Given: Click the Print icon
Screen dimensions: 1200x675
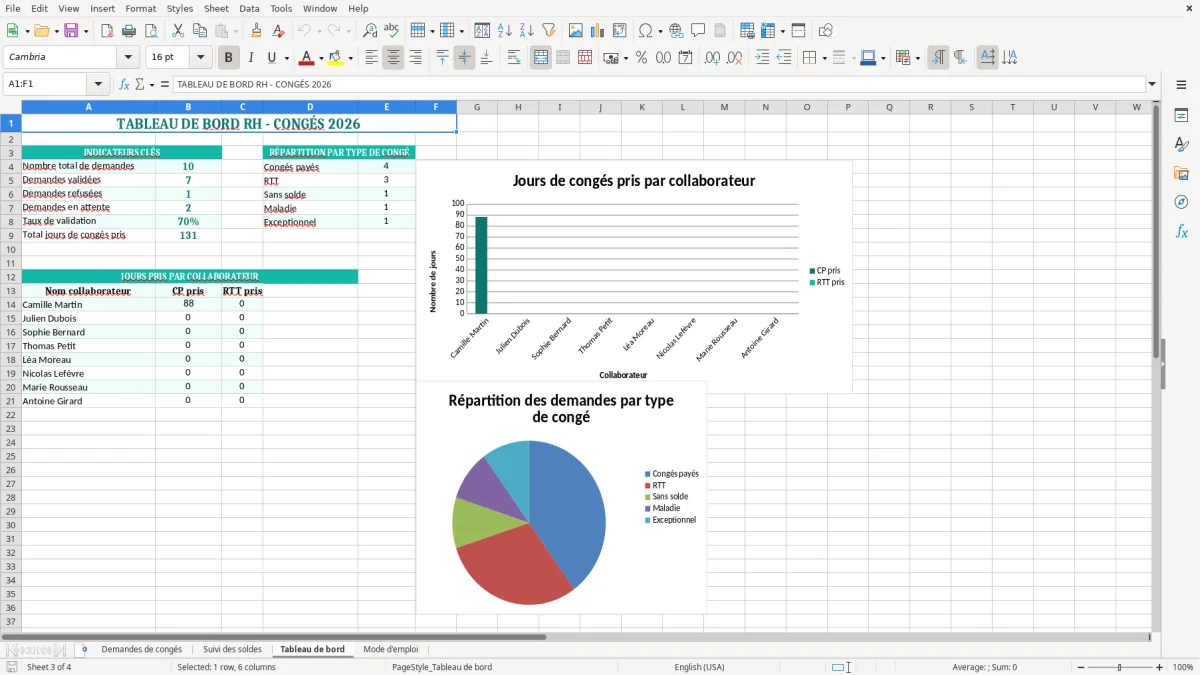Looking at the screenshot, I should click(x=131, y=31).
